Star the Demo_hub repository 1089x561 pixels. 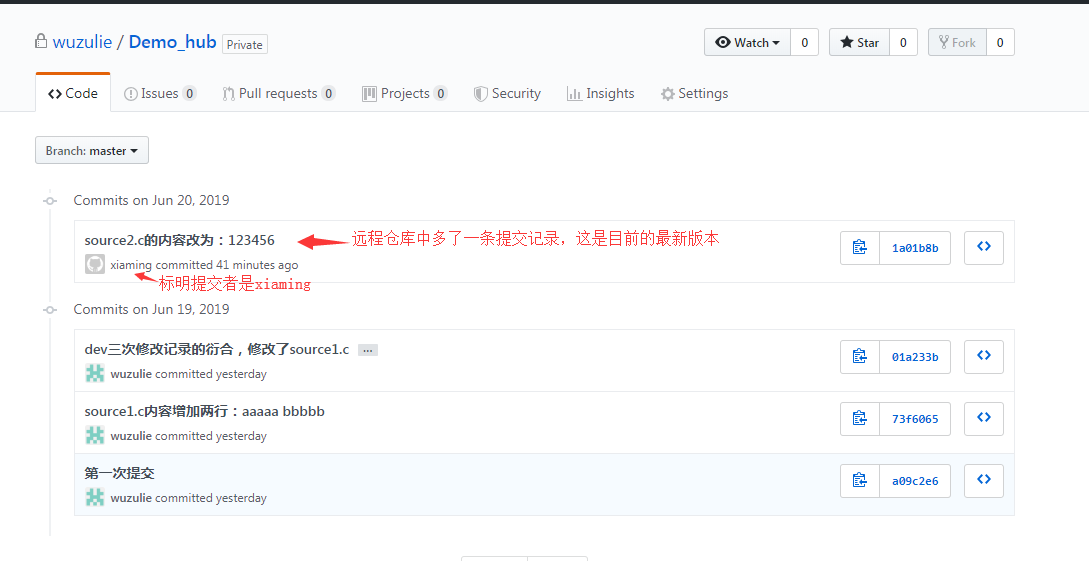point(859,42)
